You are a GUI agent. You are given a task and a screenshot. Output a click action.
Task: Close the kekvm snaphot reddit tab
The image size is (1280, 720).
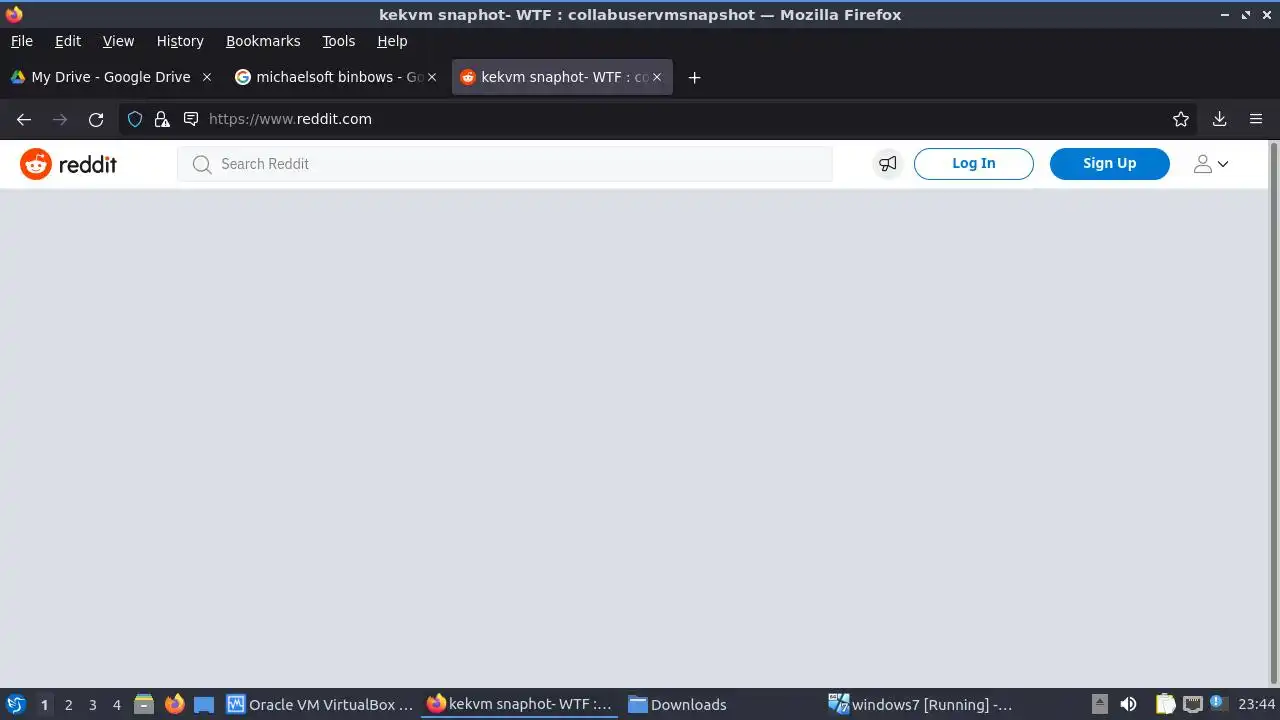point(657,77)
